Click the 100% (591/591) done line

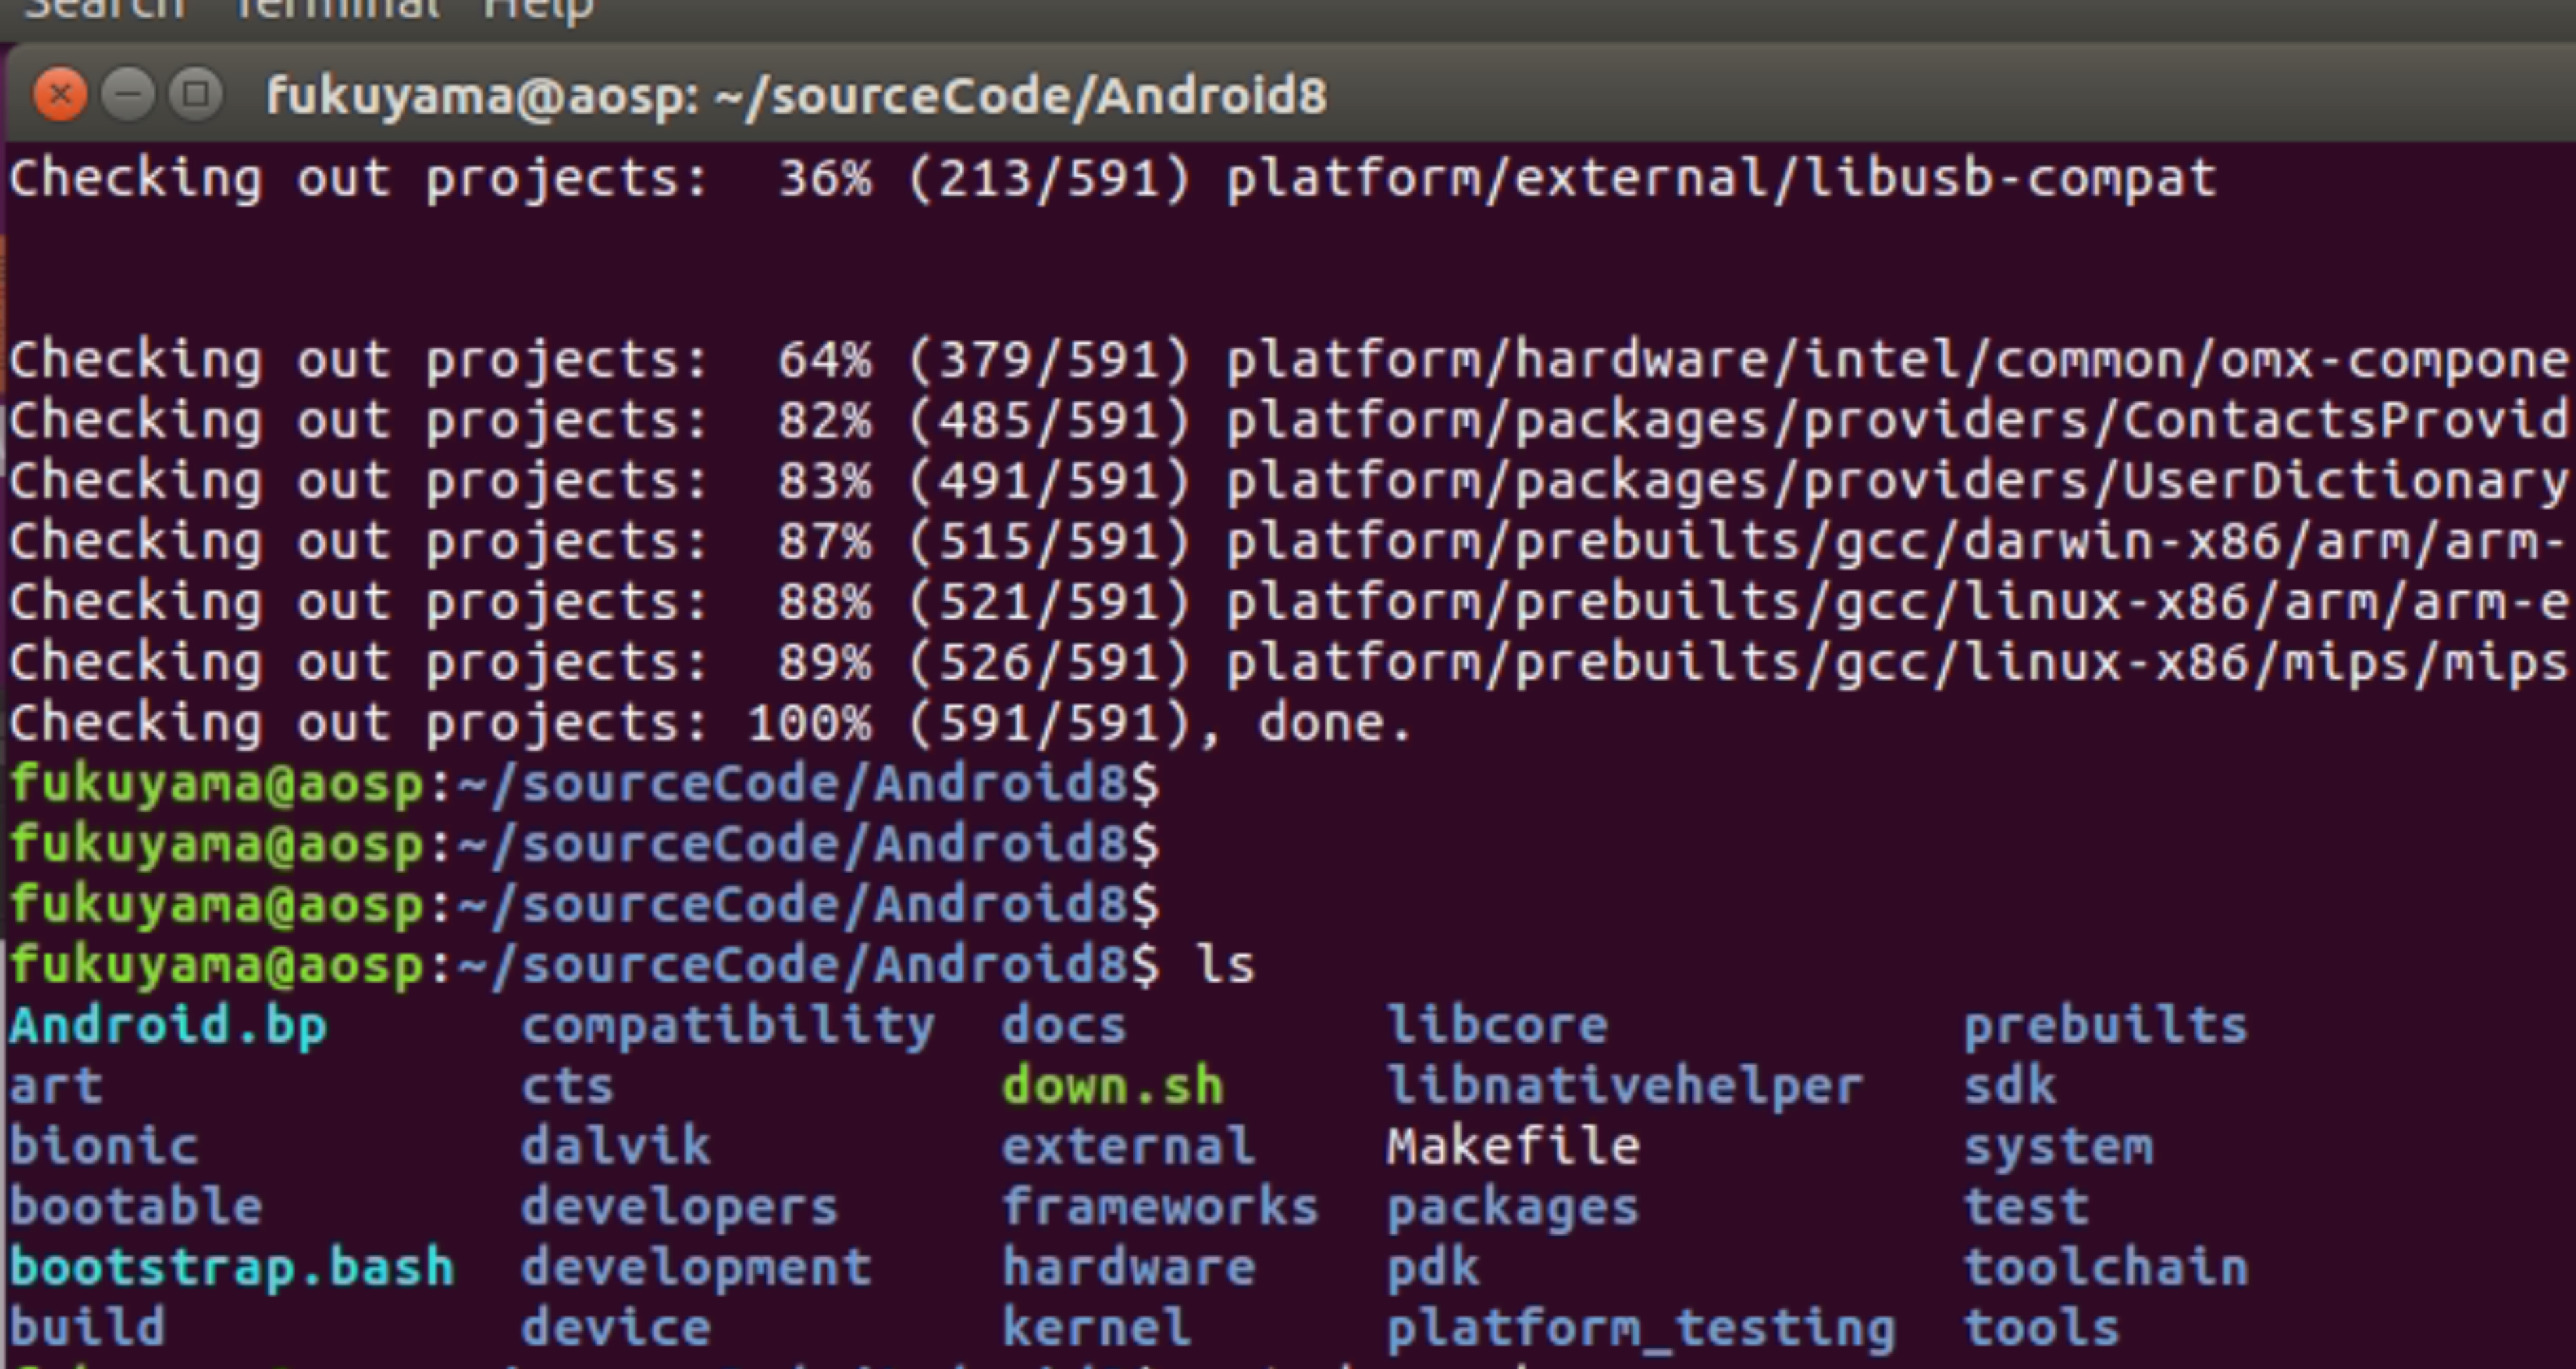[x=710, y=723]
